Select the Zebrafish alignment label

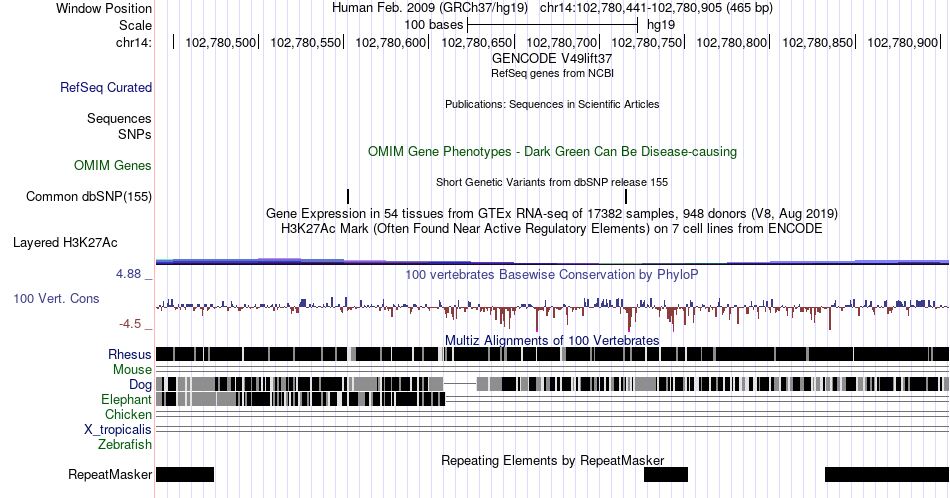point(125,444)
